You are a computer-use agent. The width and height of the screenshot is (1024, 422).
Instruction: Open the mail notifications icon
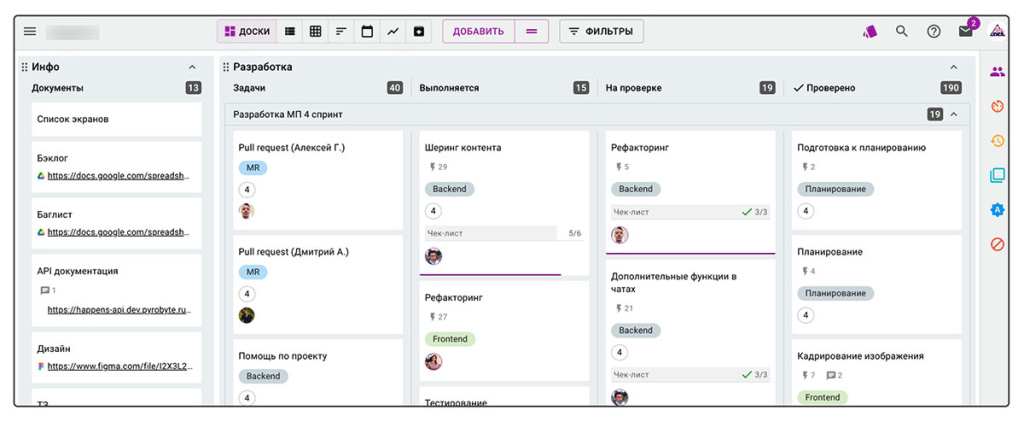(965, 31)
